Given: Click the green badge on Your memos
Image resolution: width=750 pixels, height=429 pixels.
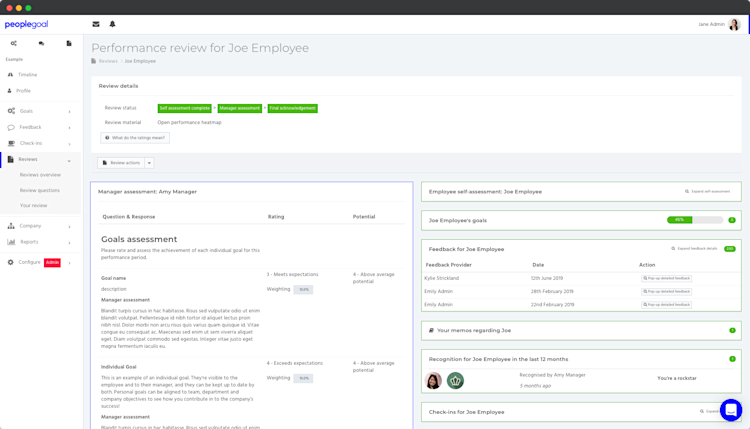Looking at the screenshot, I should (732, 330).
